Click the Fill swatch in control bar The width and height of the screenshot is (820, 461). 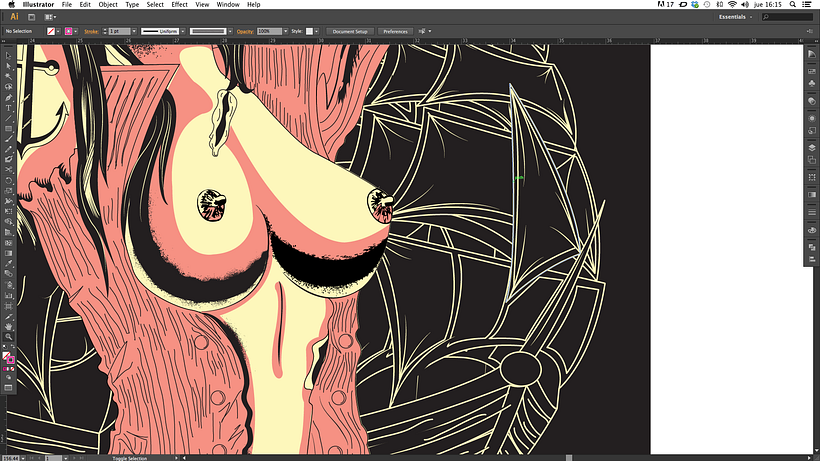pos(51,31)
